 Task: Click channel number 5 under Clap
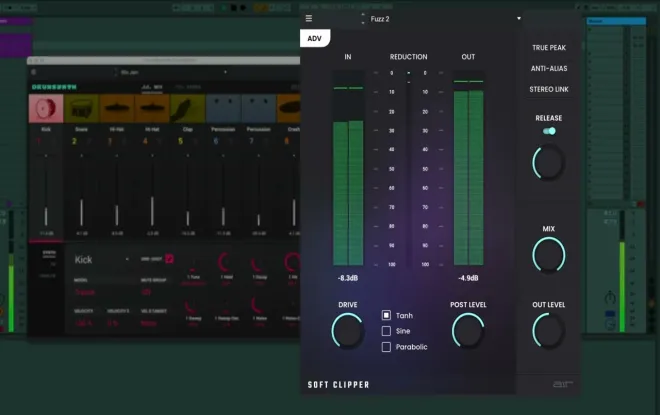pyautogui.click(x=180, y=141)
